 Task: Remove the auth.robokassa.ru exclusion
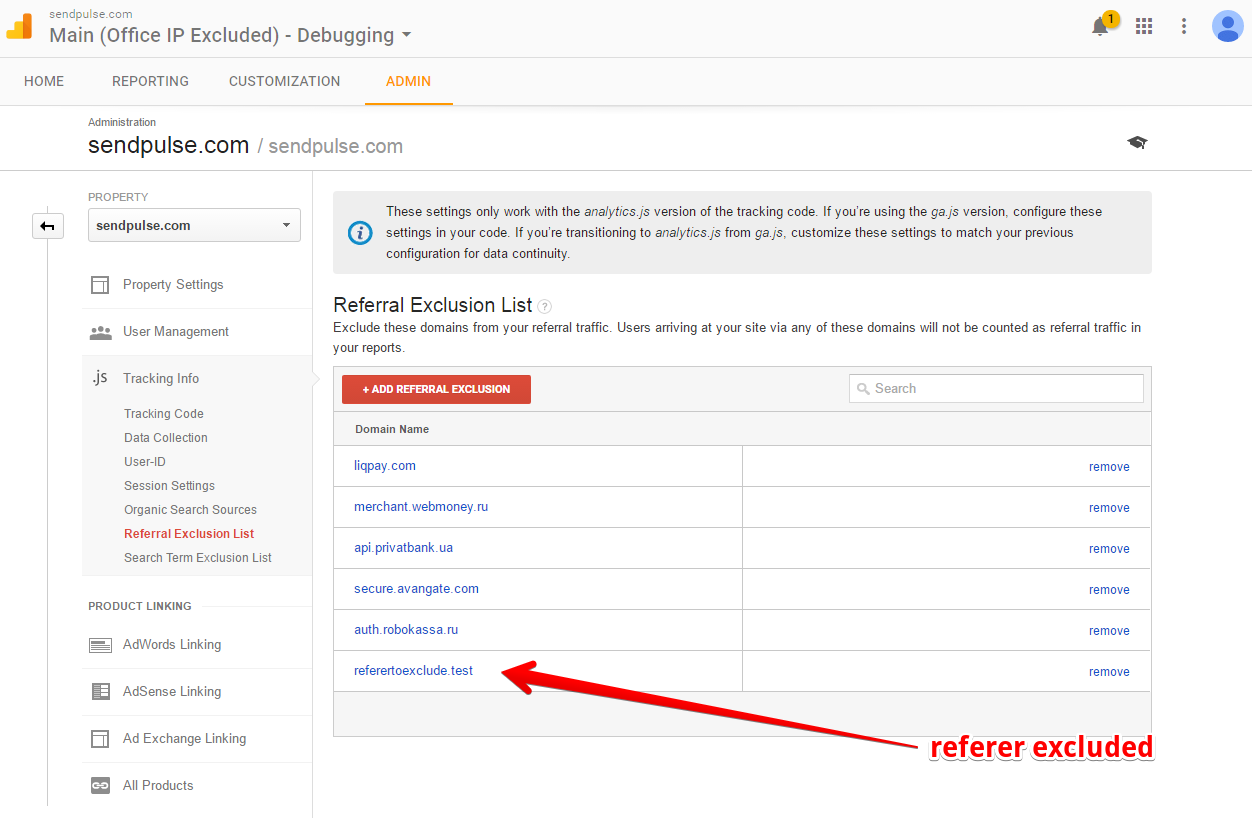pos(1109,631)
